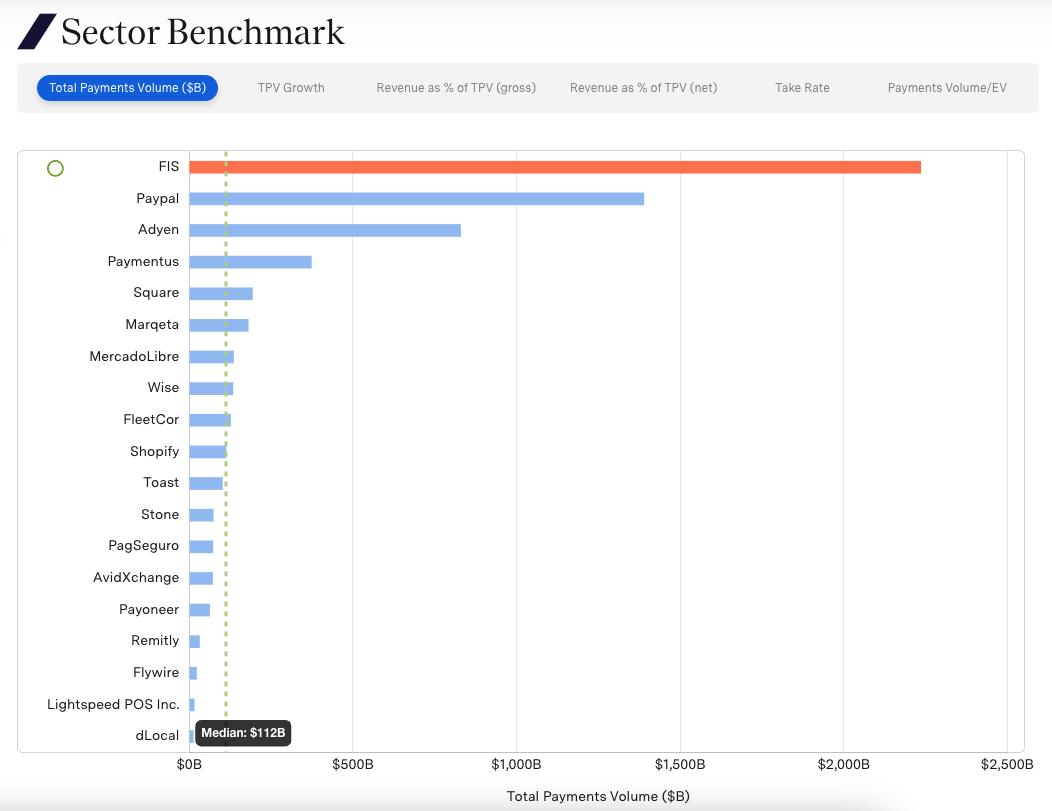Image resolution: width=1052 pixels, height=811 pixels.
Task: Click the dLocal bar at the bottom
Action: tap(190, 735)
